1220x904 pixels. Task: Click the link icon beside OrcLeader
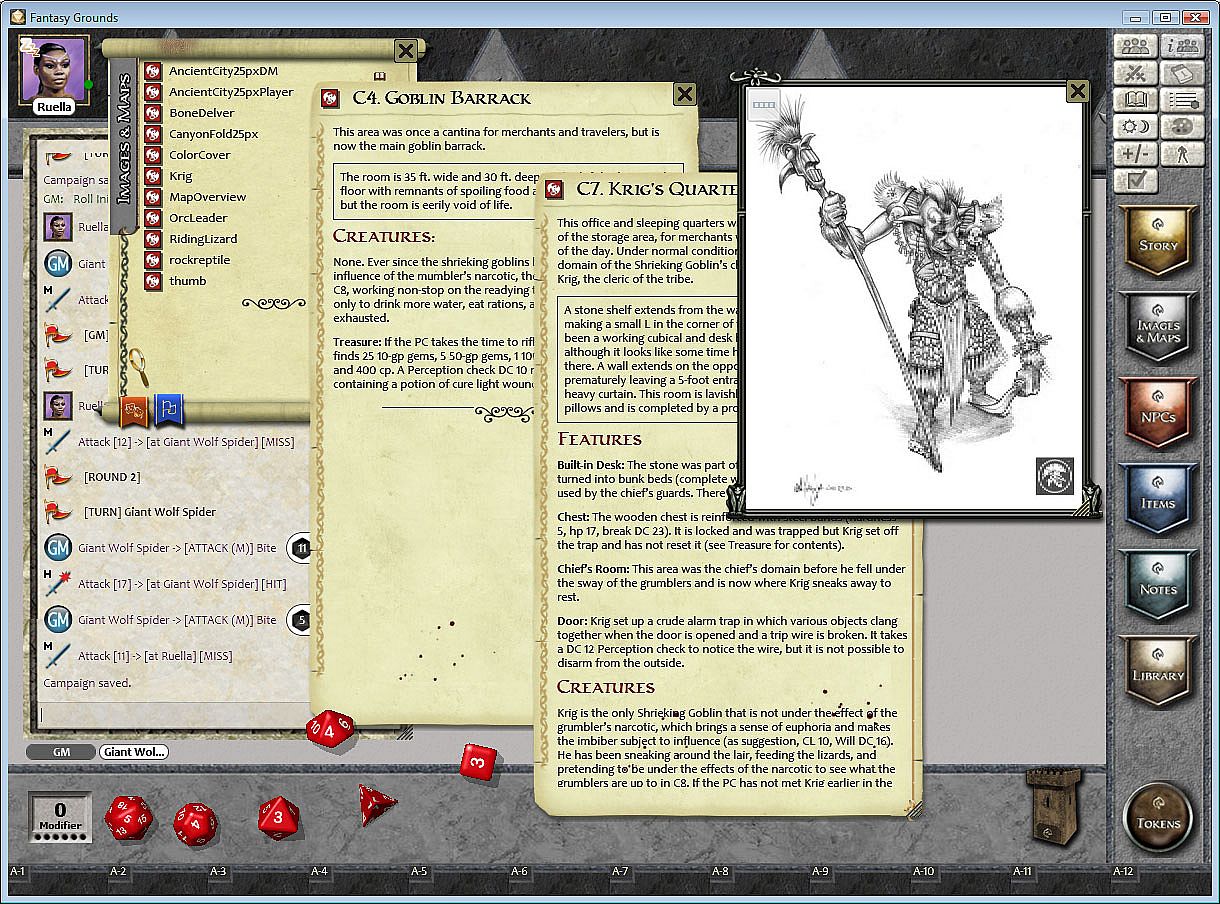tap(153, 218)
